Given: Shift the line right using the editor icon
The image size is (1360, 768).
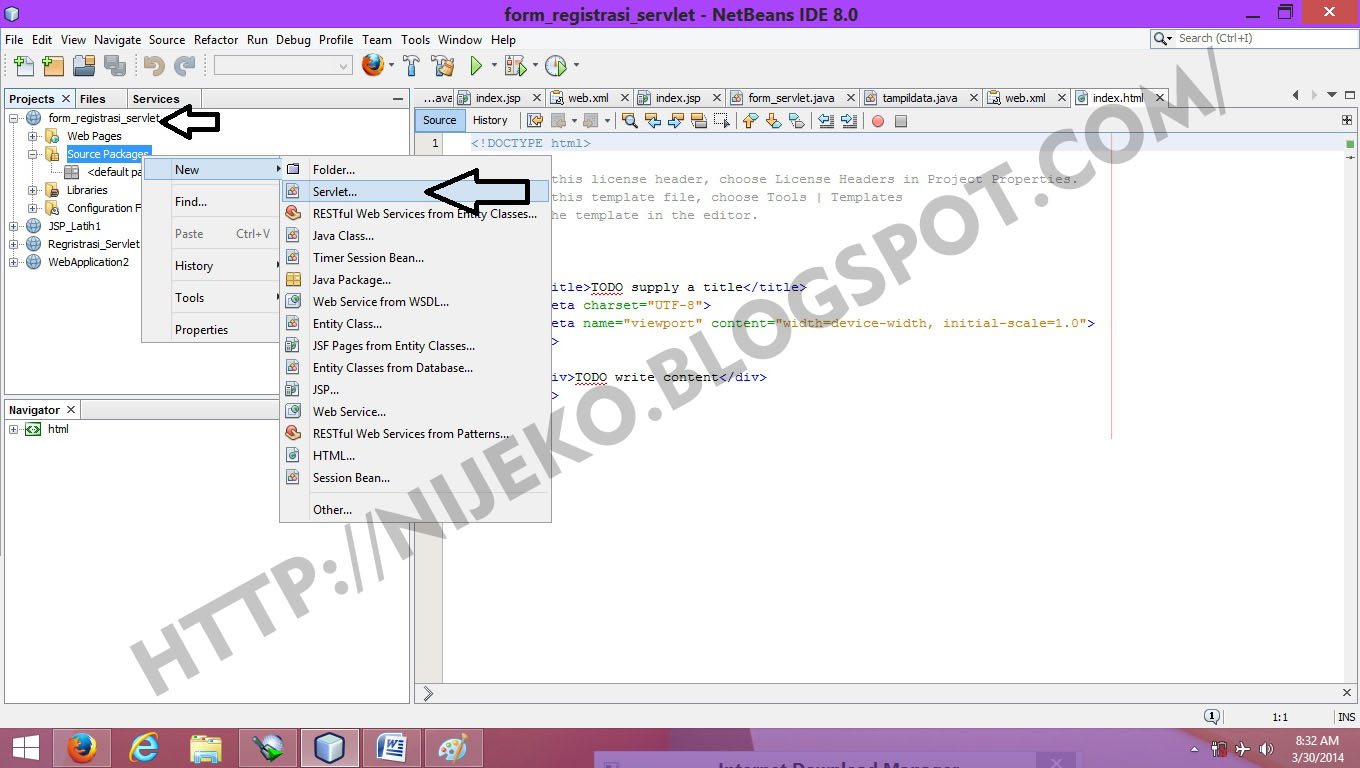Looking at the screenshot, I should (x=847, y=120).
